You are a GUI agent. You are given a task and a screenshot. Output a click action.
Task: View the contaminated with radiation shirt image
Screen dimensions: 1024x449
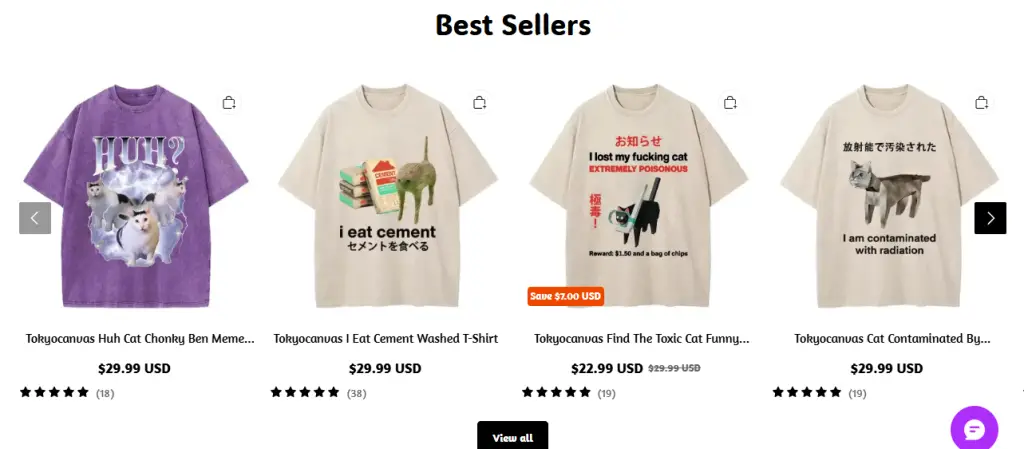889,196
